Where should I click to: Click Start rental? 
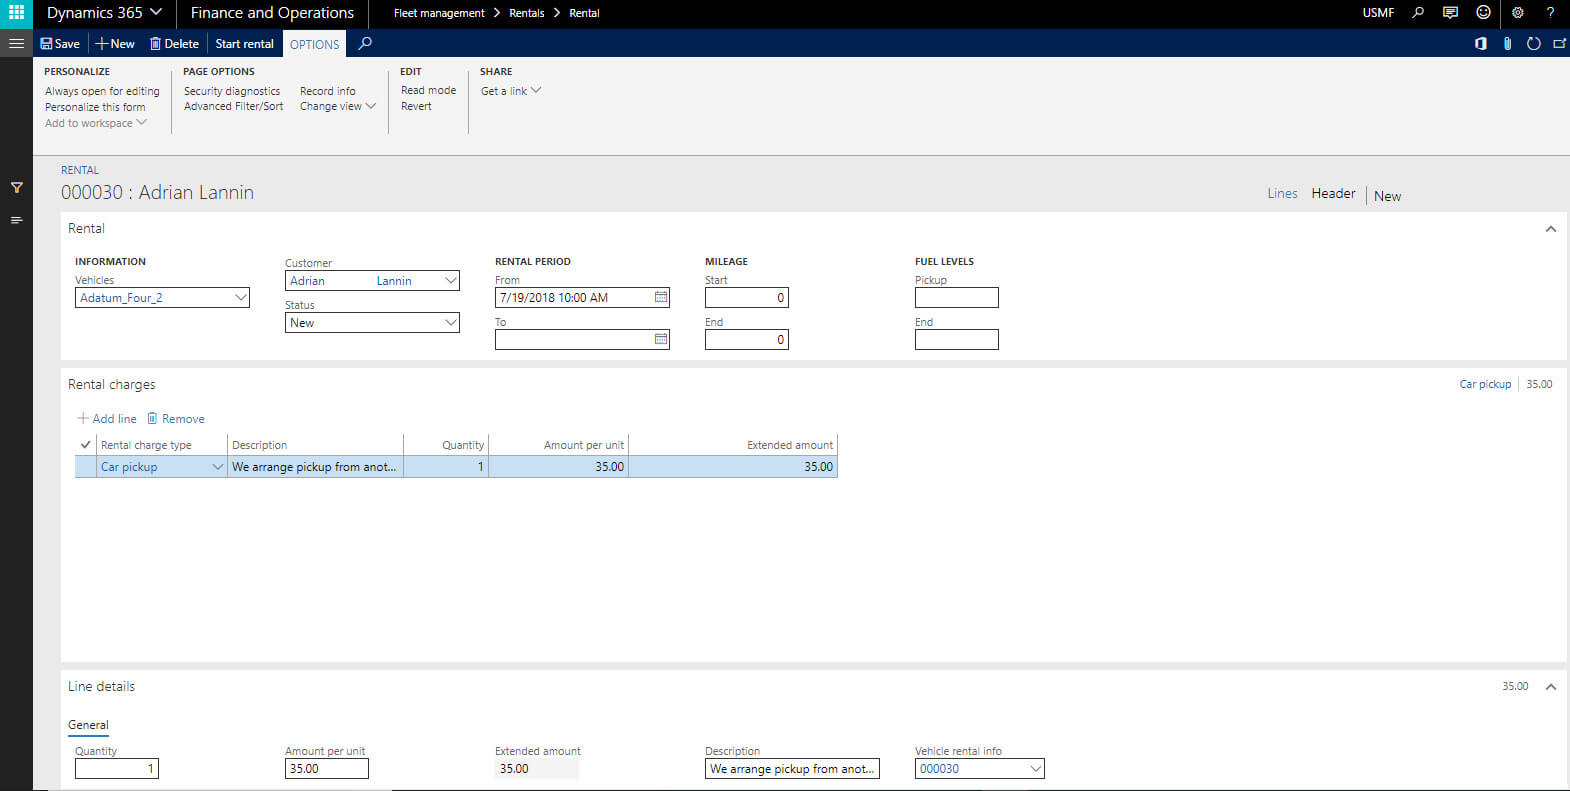pos(244,44)
